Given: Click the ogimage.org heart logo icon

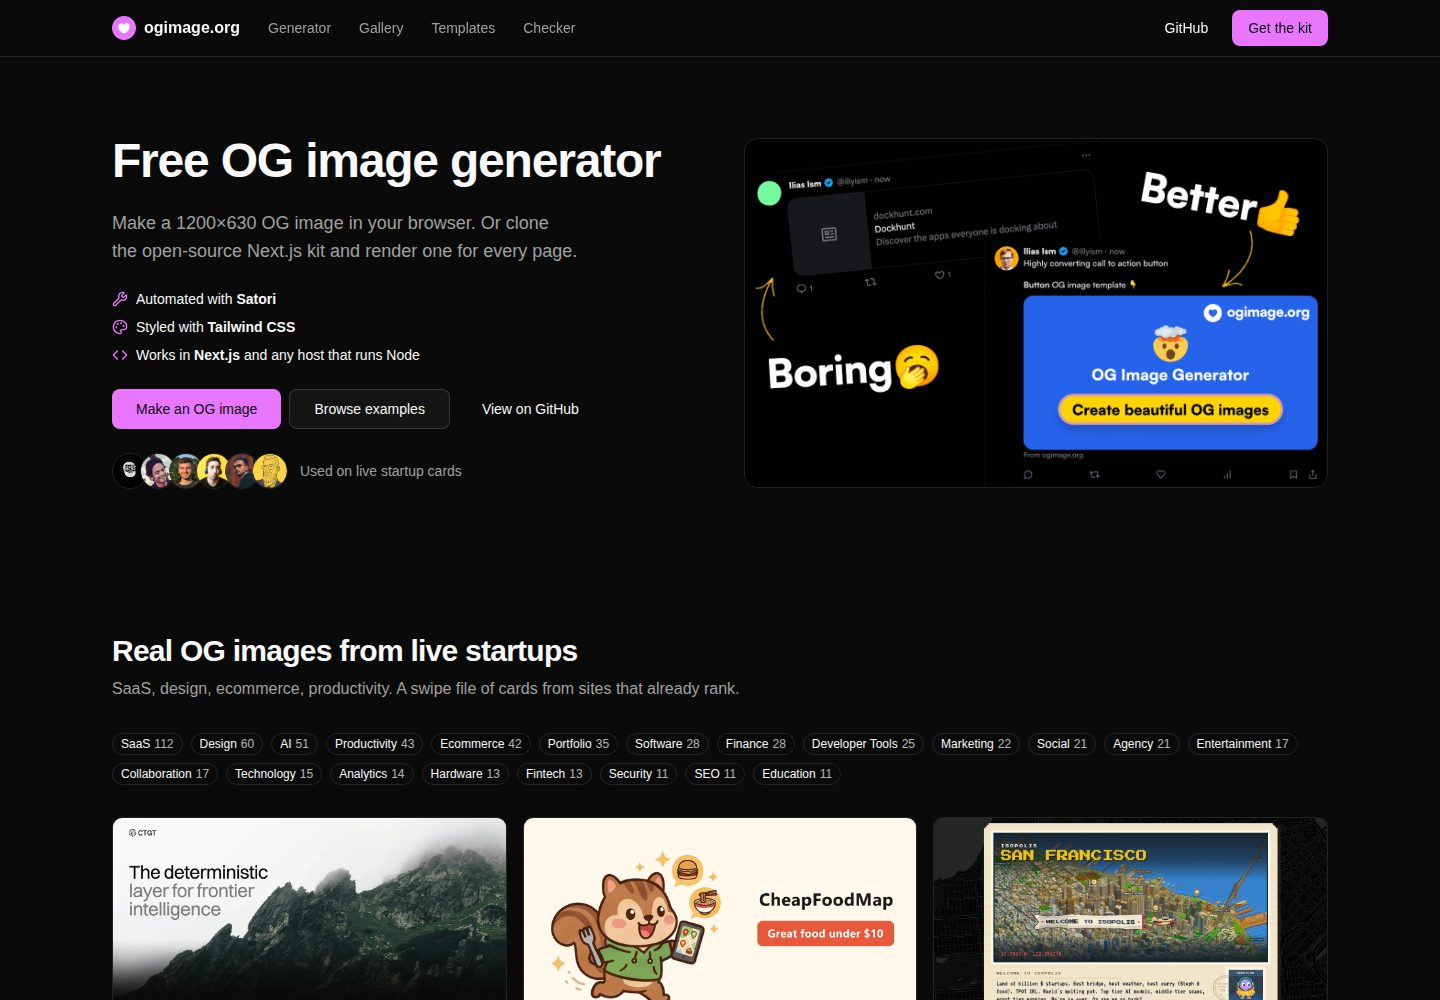Looking at the screenshot, I should [124, 28].
